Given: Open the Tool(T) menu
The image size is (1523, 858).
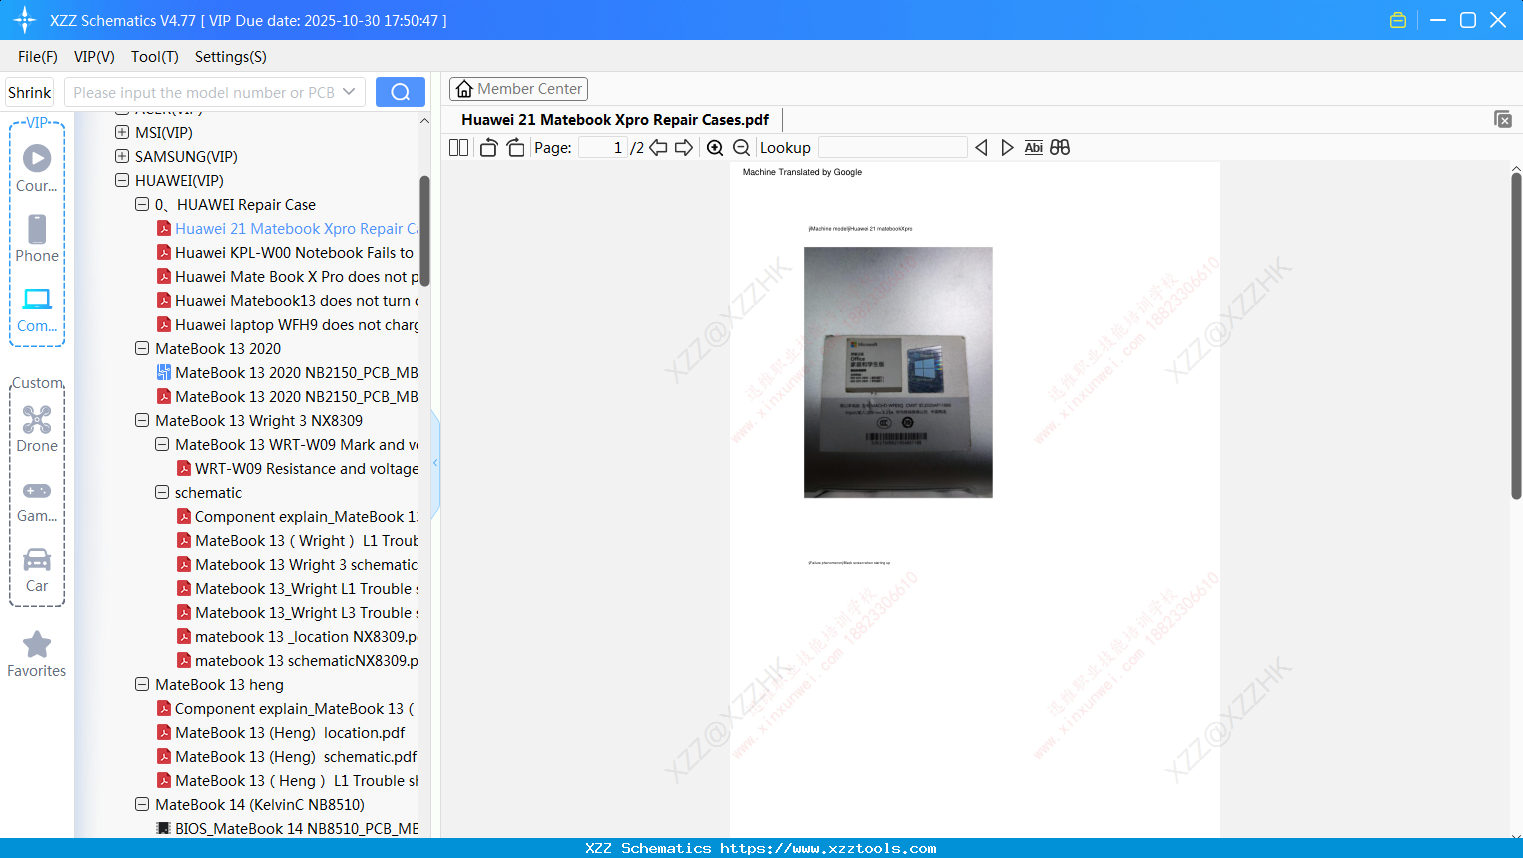Looking at the screenshot, I should [x=155, y=57].
